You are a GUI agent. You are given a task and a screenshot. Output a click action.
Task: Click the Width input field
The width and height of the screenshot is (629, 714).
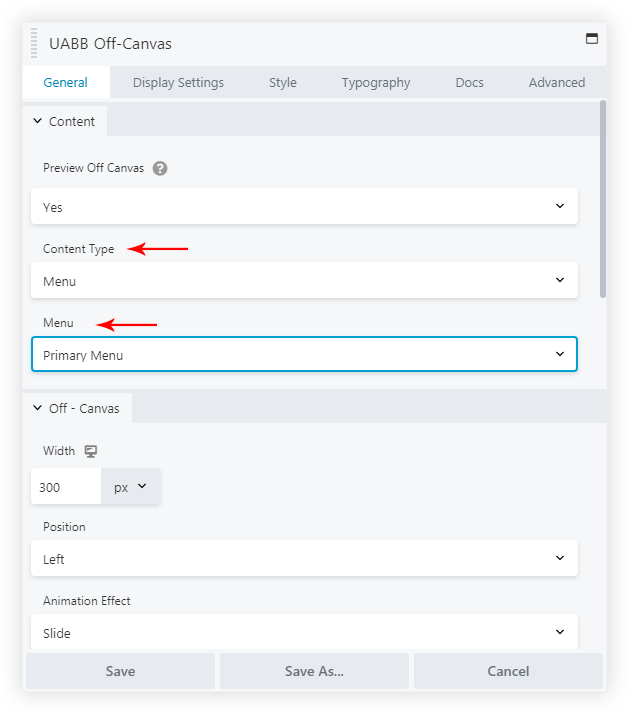(x=66, y=487)
